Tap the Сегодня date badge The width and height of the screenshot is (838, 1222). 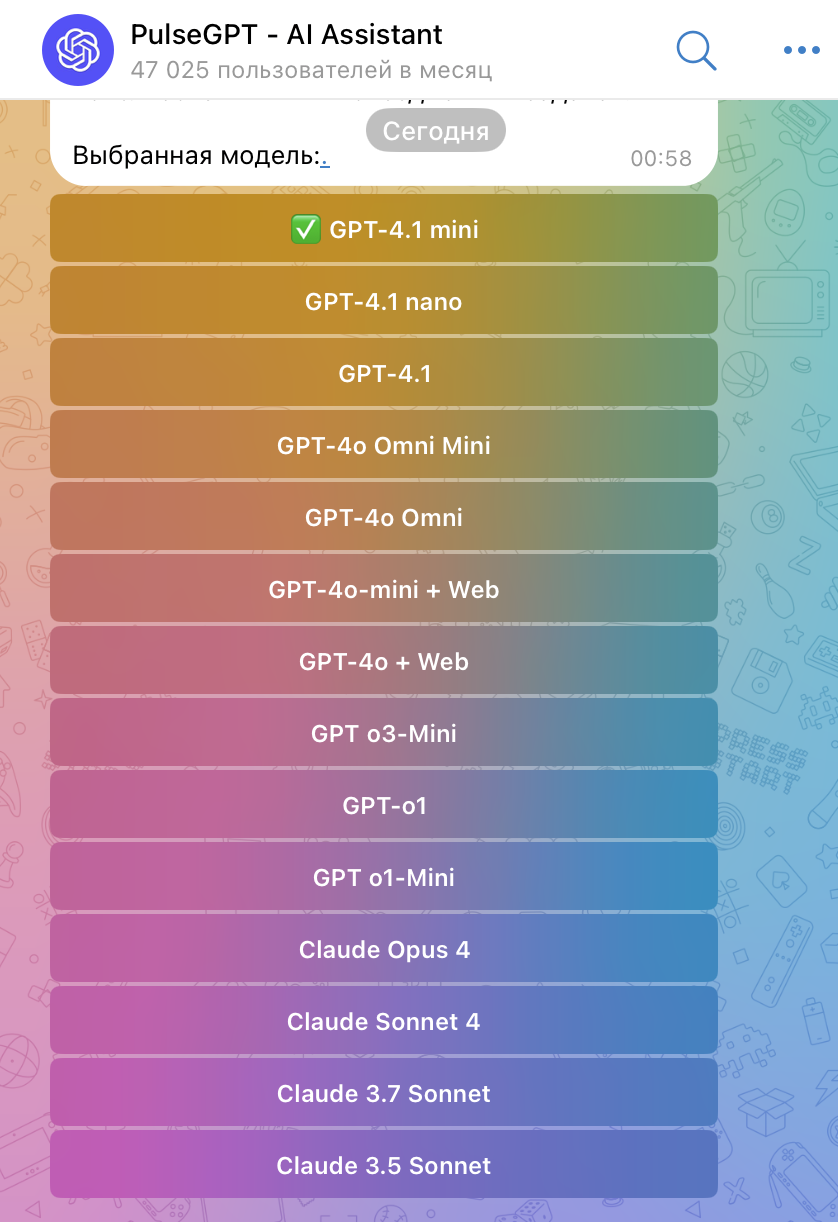(x=436, y=131)
